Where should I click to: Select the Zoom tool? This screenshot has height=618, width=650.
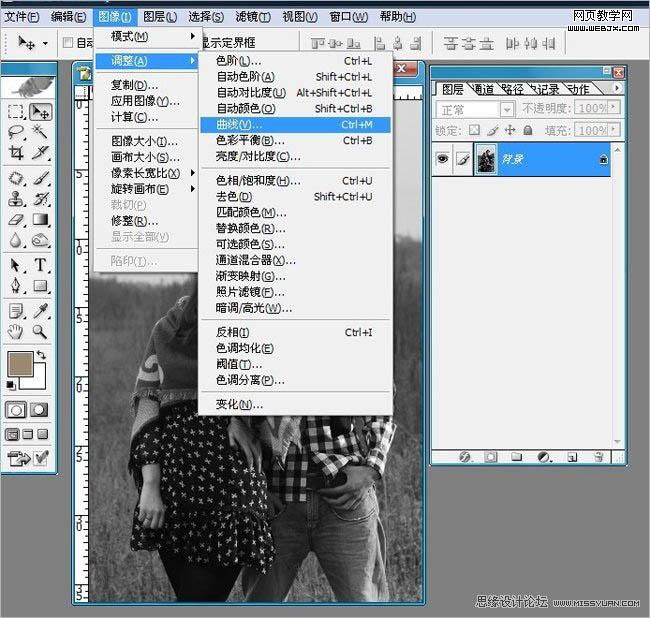click(41, 332)
